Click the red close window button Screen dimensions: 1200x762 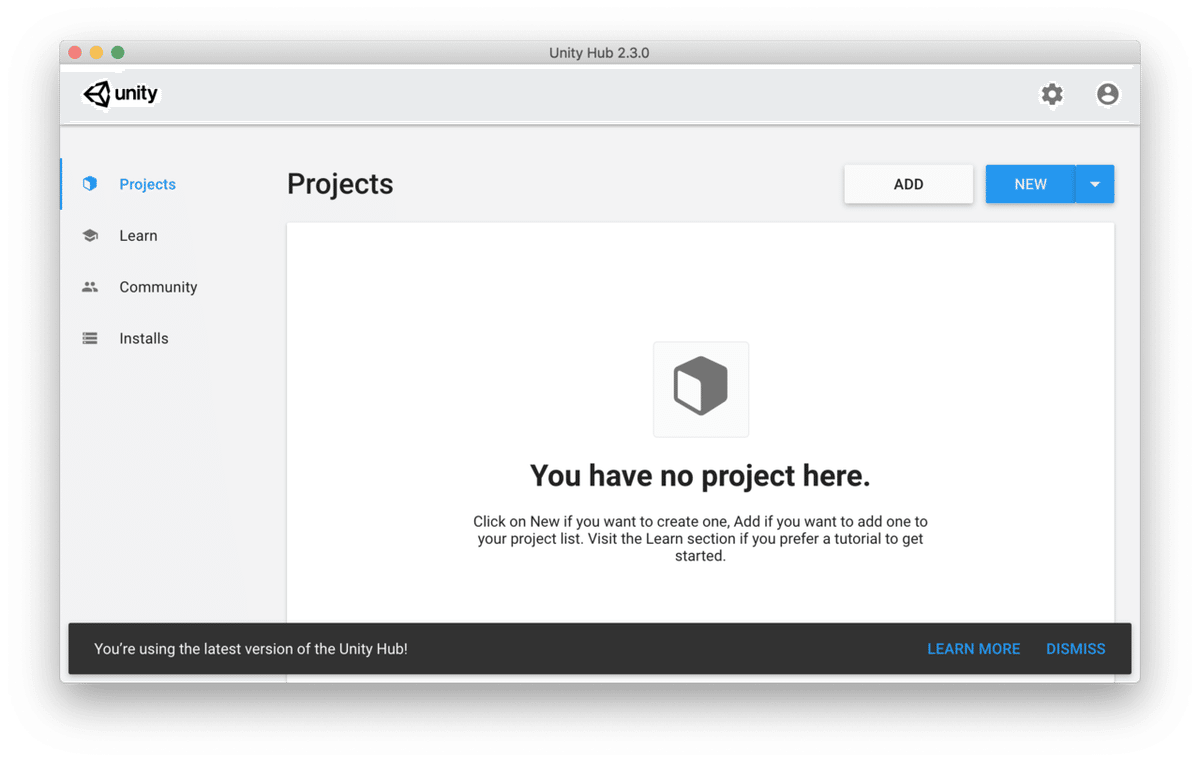click(75, 53)
